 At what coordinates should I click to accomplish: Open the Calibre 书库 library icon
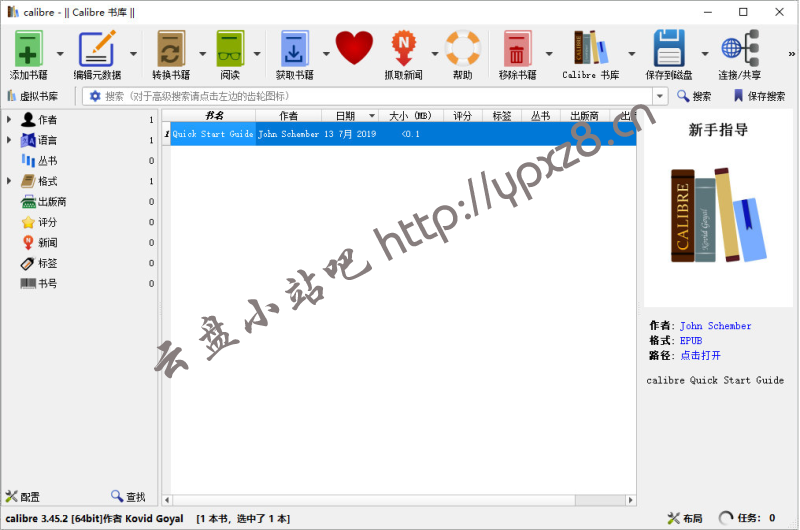coord(591,48)
